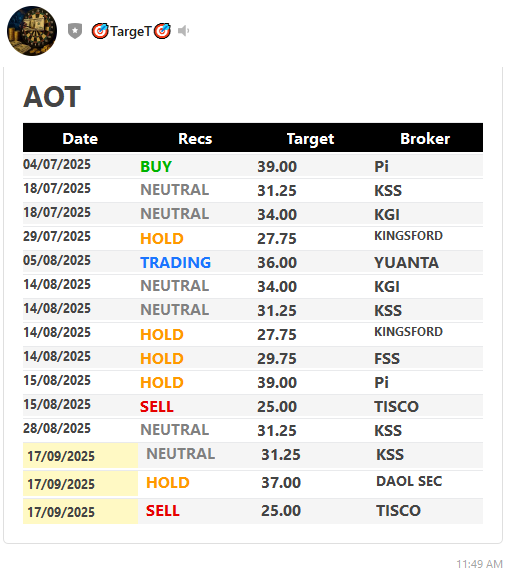507x574 pixels.
Task: Select the 37.00 target price
Action: click(281, 482)
